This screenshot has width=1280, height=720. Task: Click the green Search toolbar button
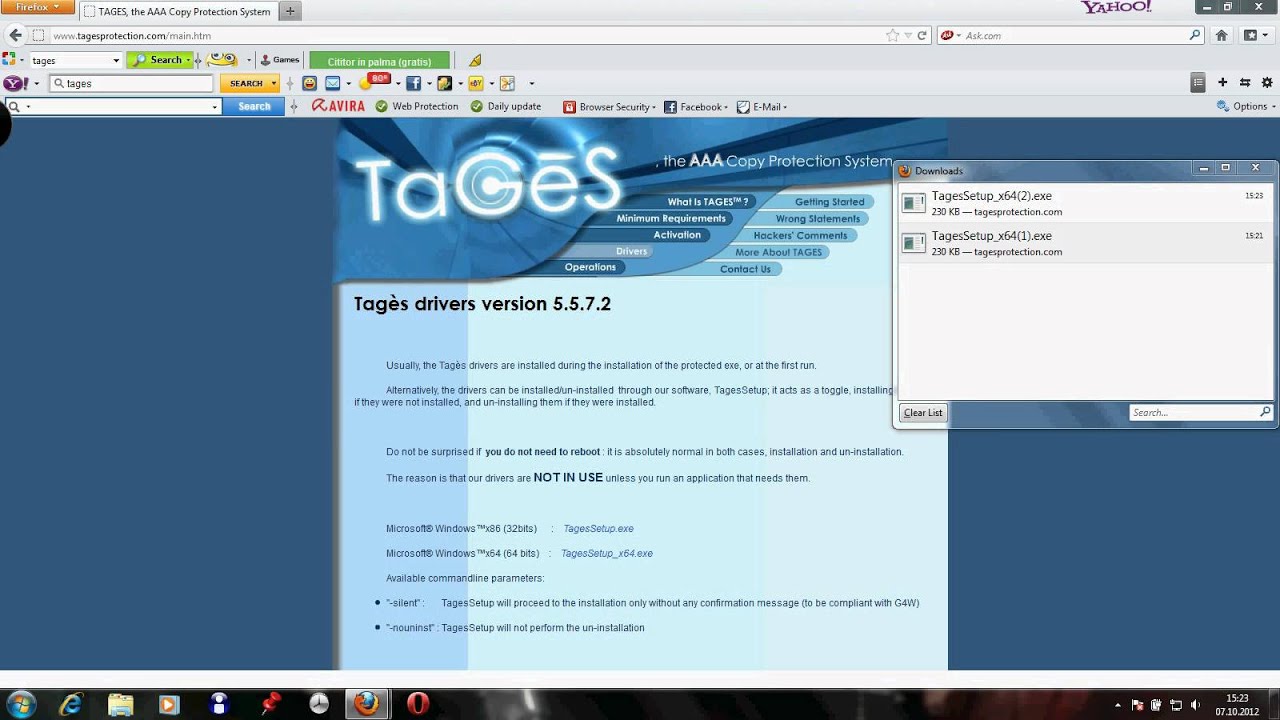pos(160,60)
